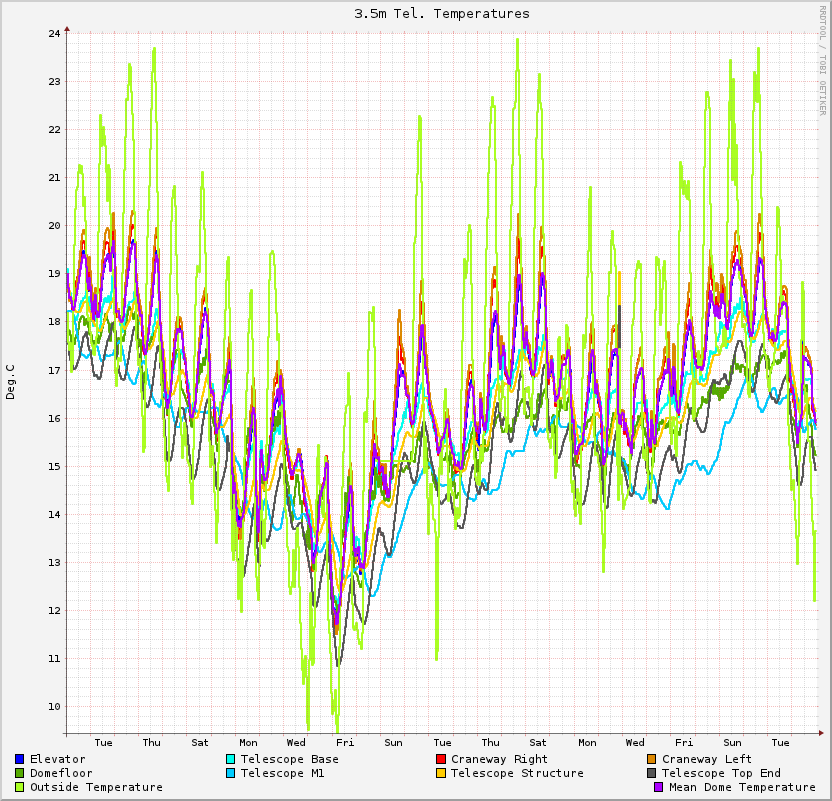This screenshot has height=801, width=832.
Task: Click the 24 tick label on y-axis
Action: pos(53,33)
